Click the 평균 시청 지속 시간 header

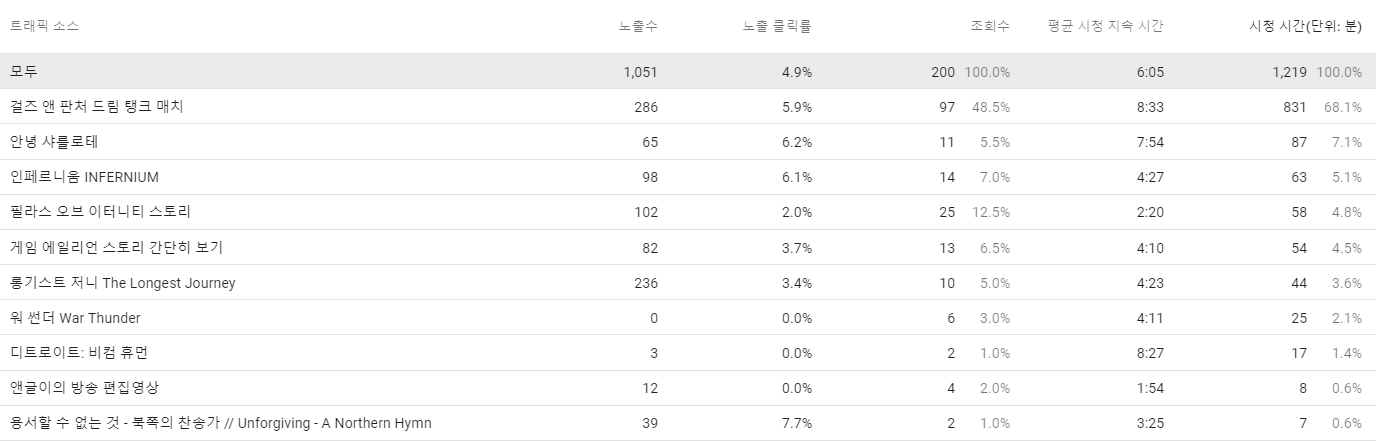pyautogui.click(x=1105, y=26)
